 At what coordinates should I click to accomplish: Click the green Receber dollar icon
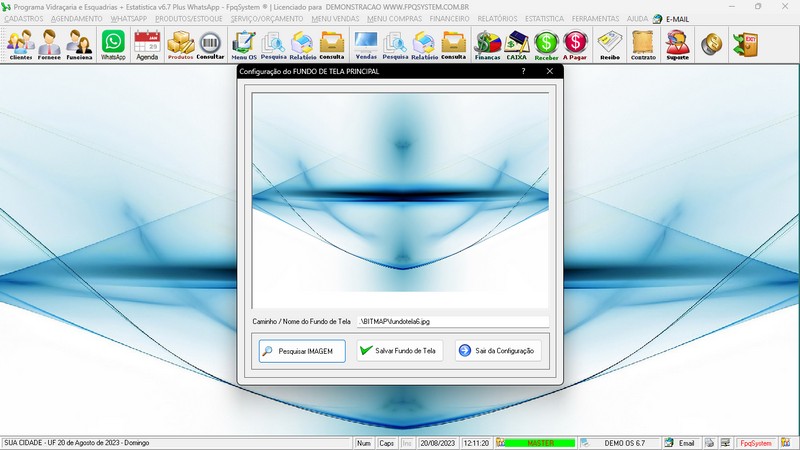[546, 45]
